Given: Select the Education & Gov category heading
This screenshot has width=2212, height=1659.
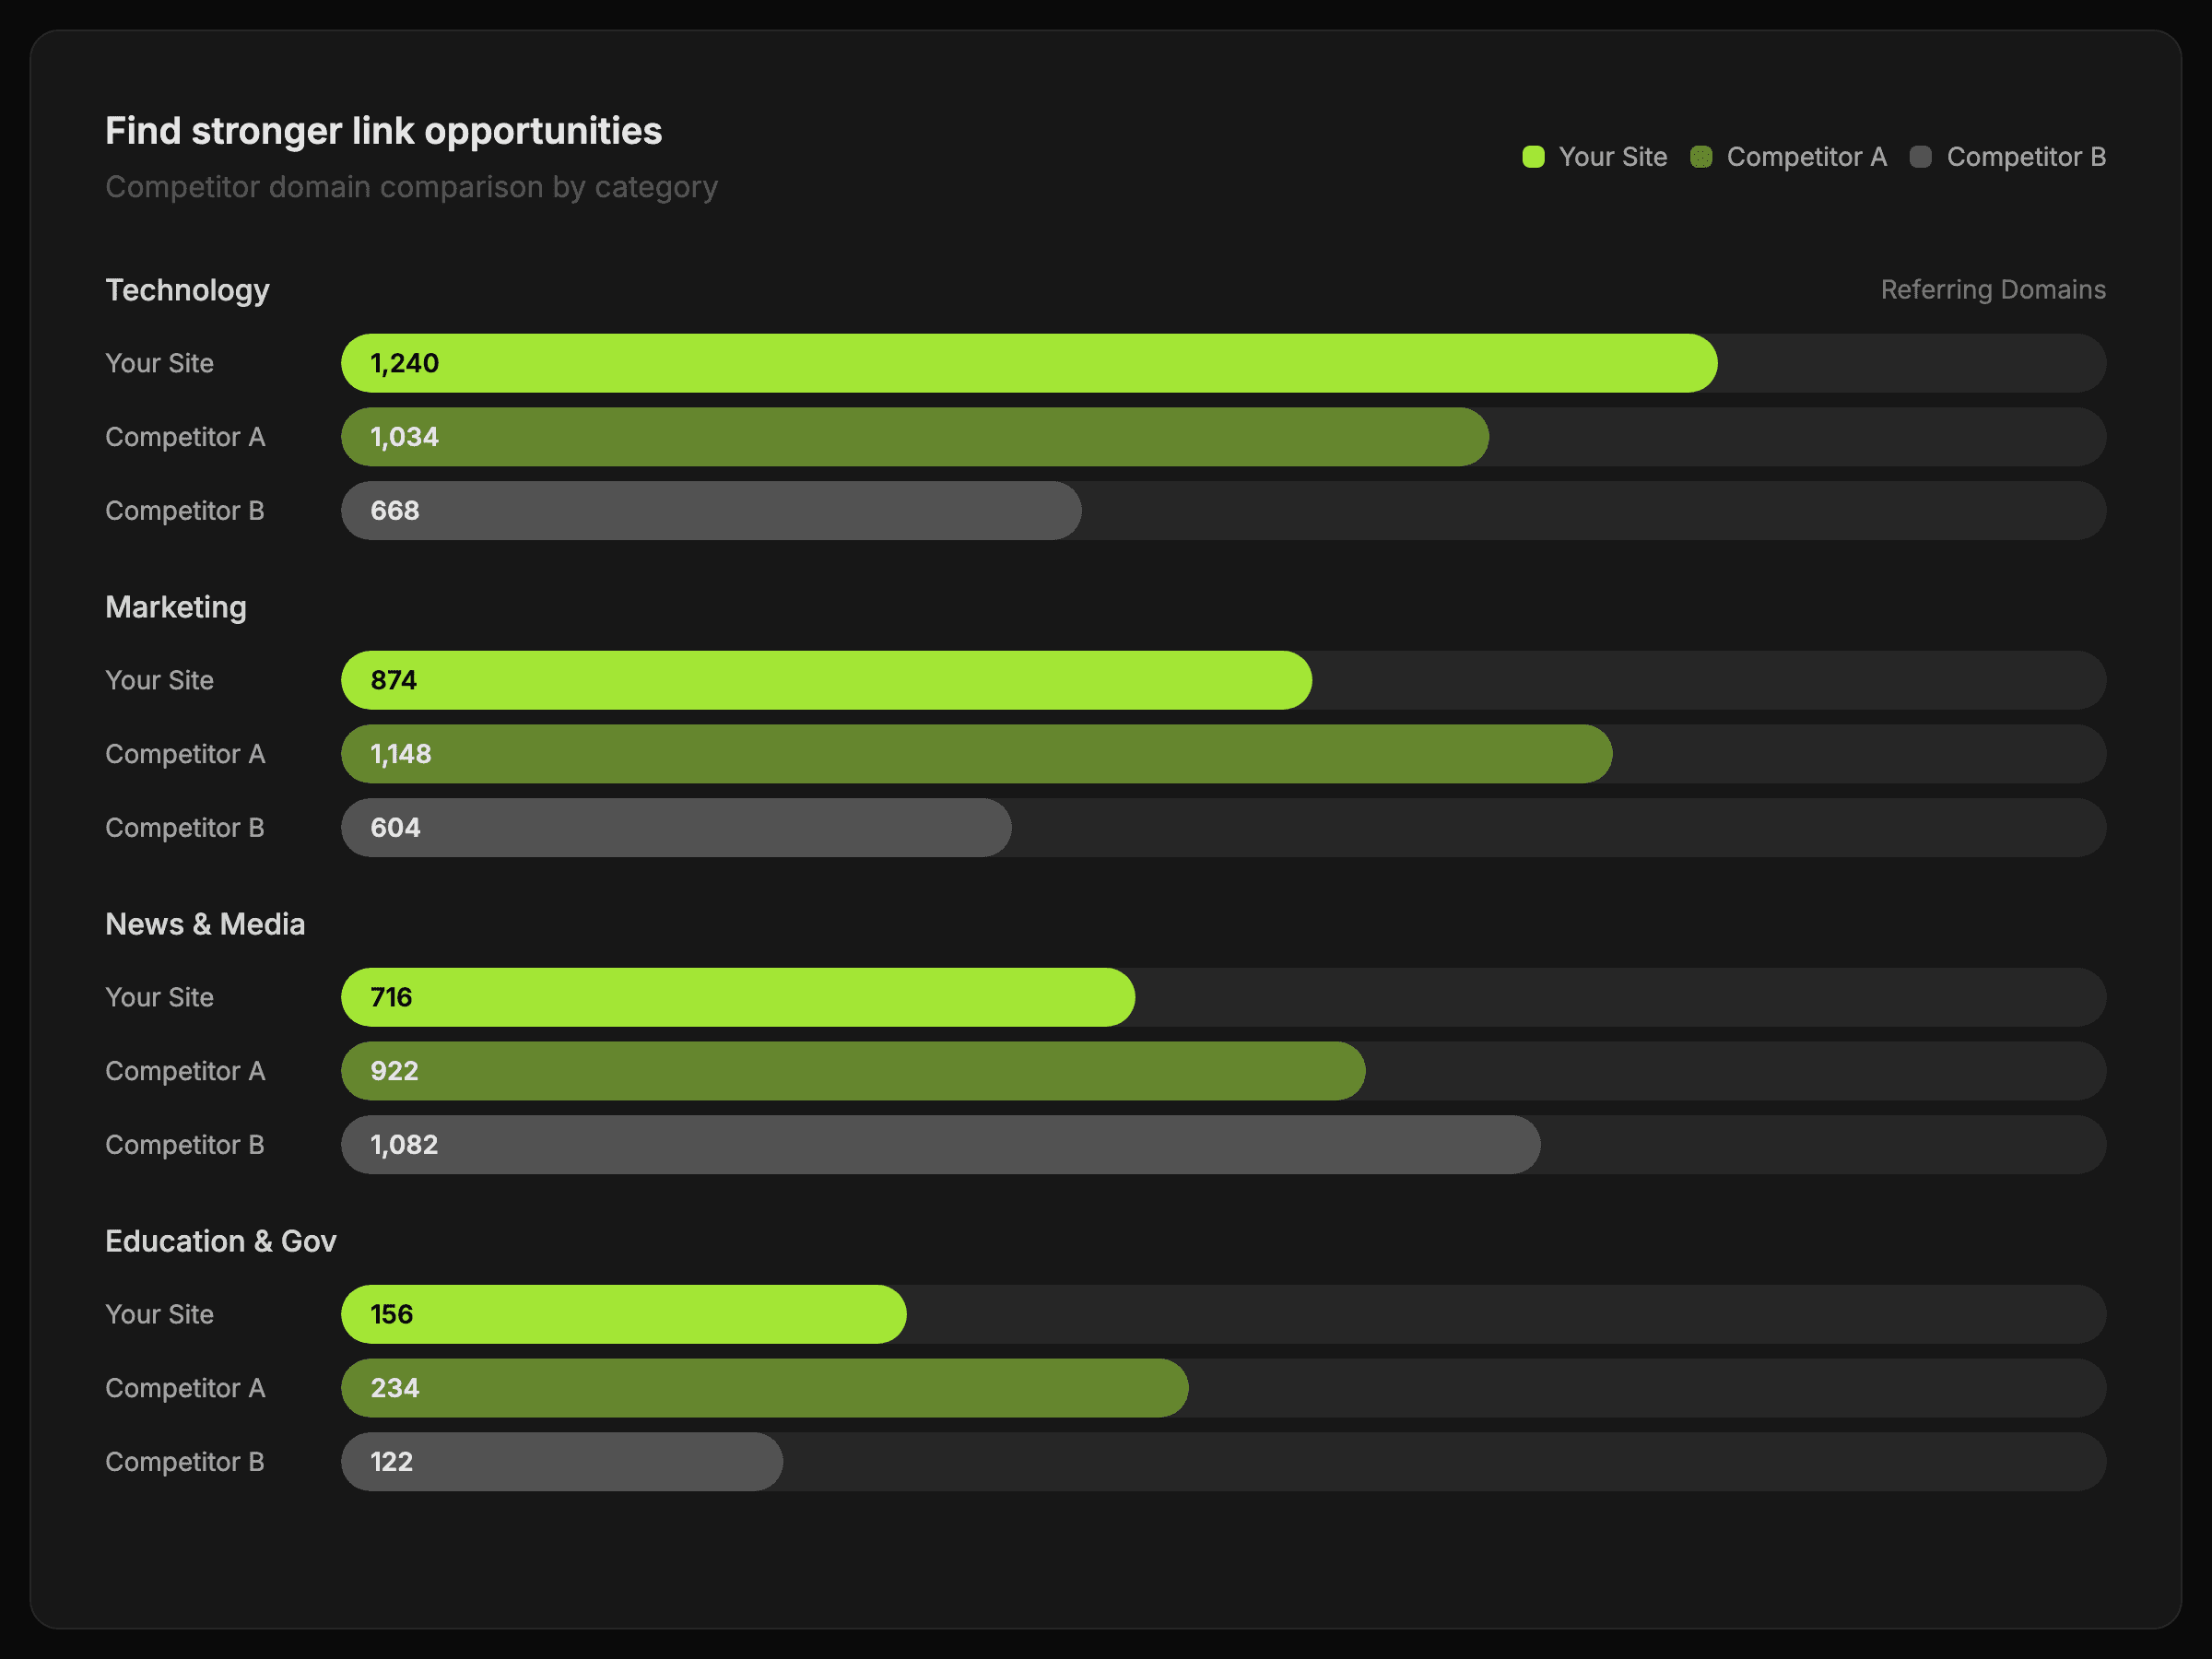Looking at the screenshot, I should coord(221,1241).
